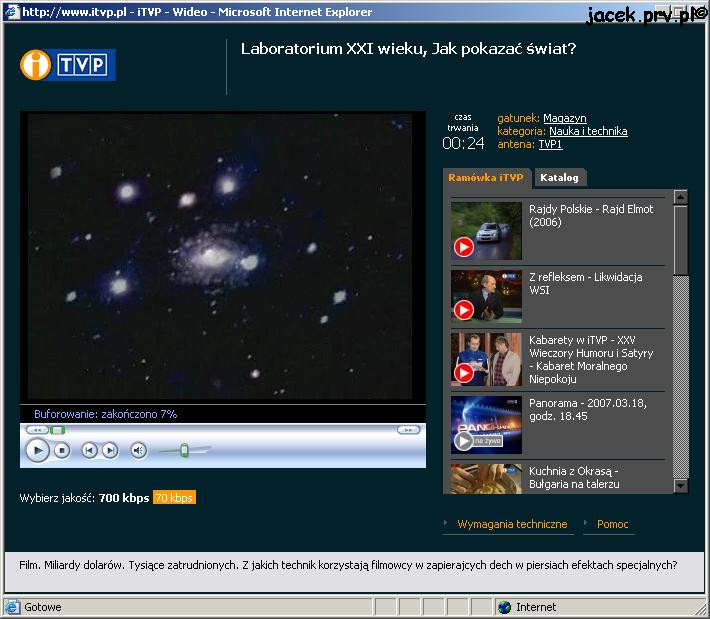710x619 pixels.
Task: Open Rajdy Polskie - Rajd Elmot title
Action: click(x=591, y=216)
